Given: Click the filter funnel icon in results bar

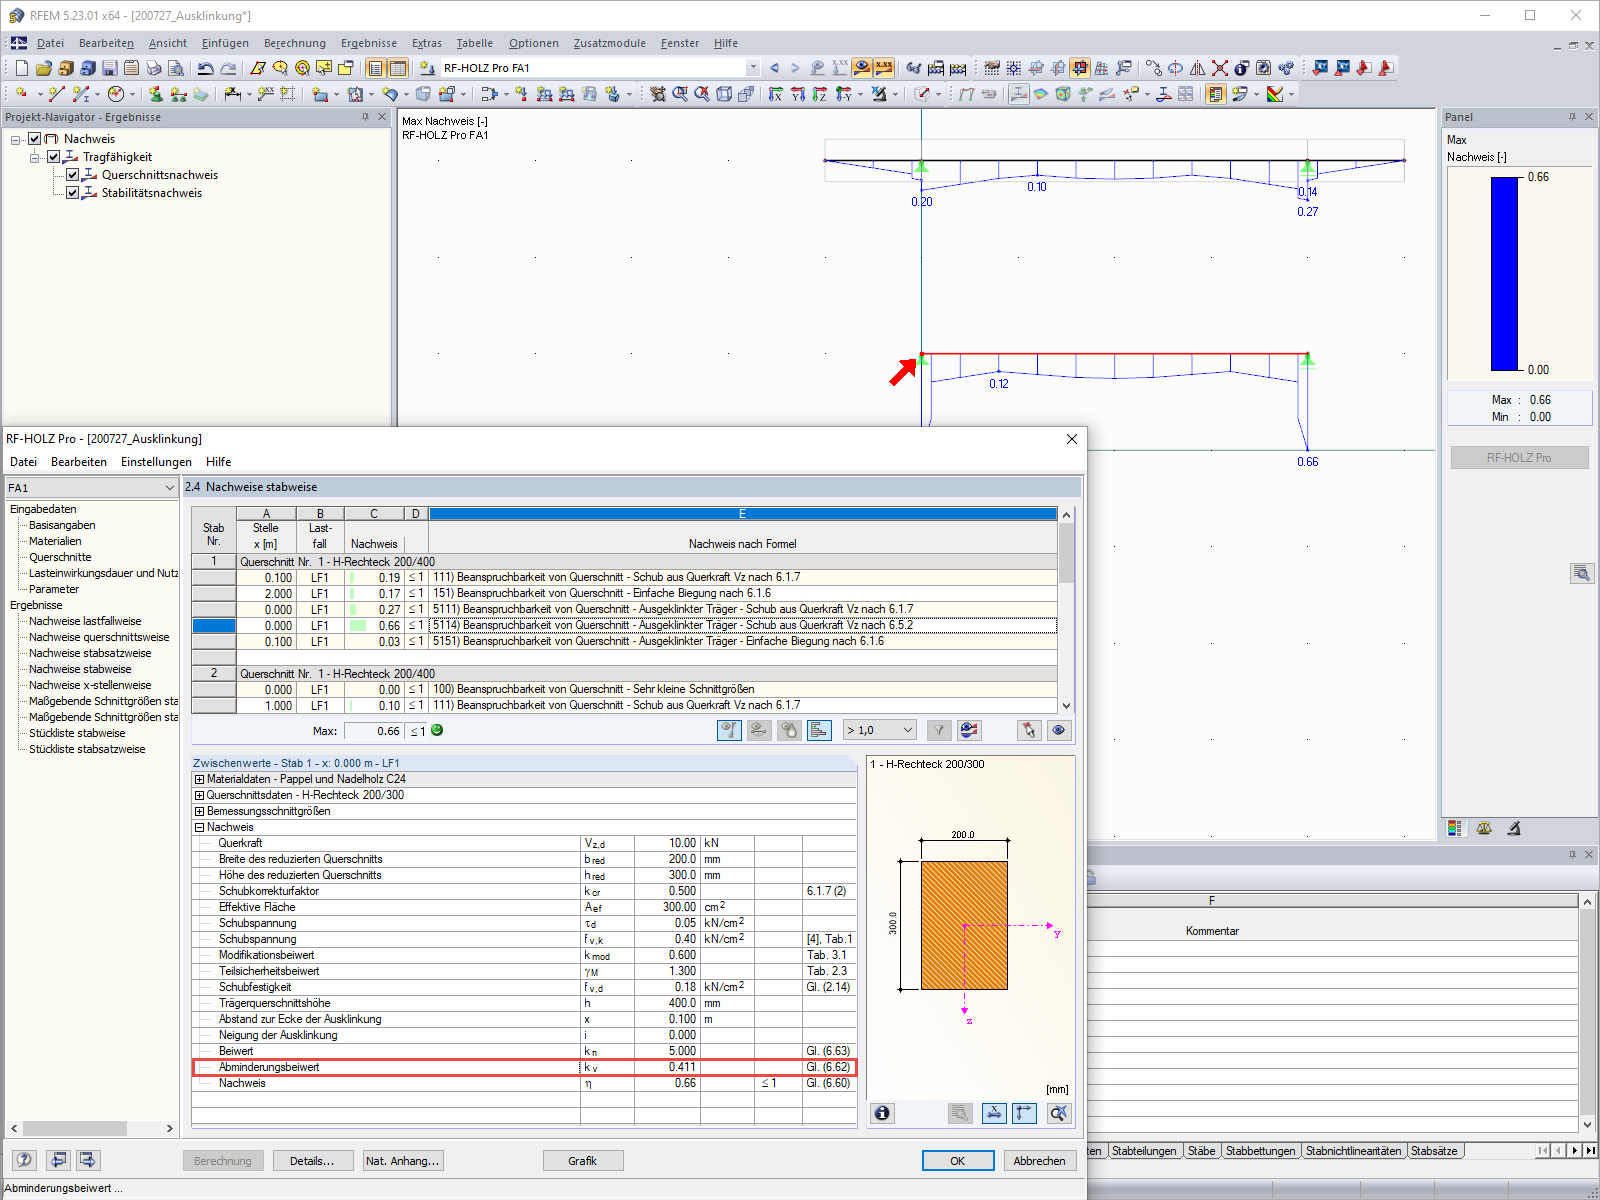Looking at the screenshot, I should [x=939, y=731].
